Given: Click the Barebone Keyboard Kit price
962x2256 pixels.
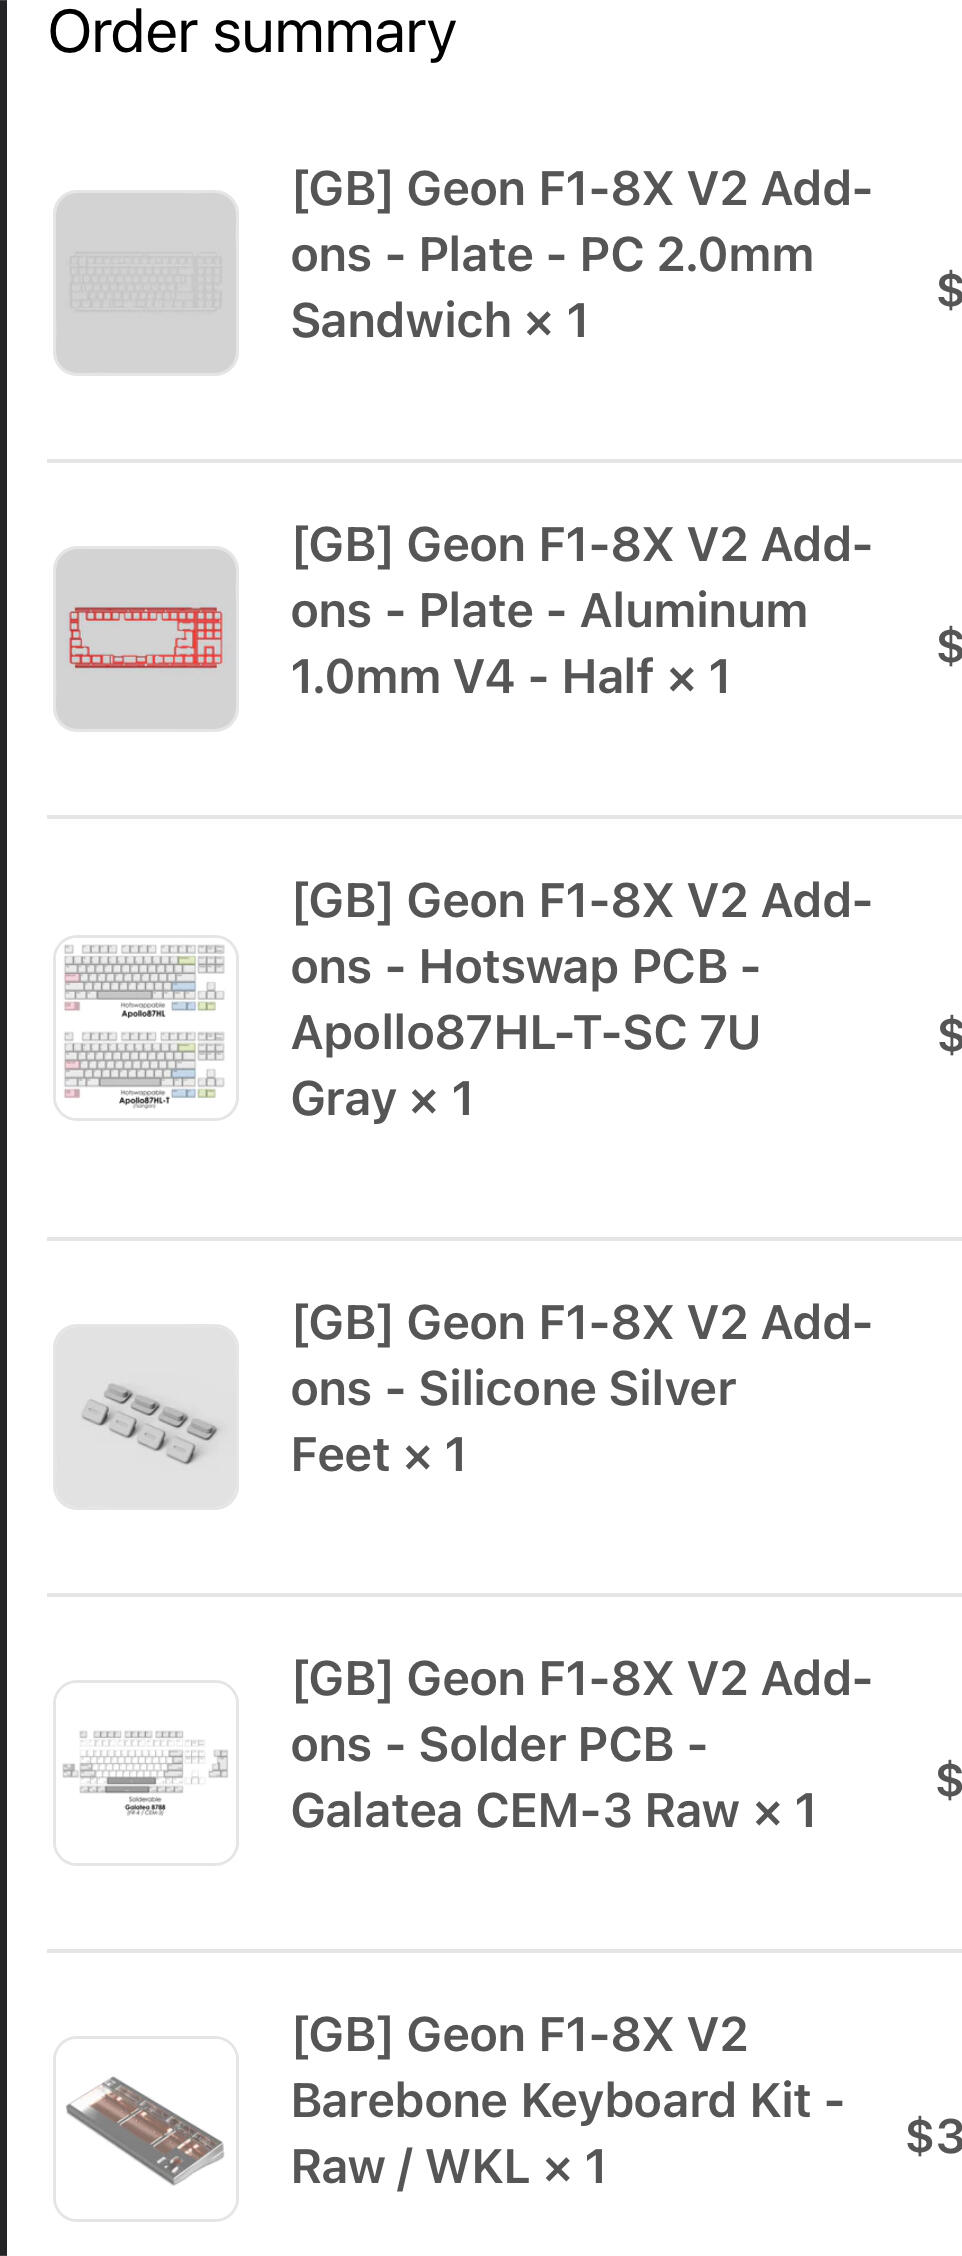Looking at the screenshot, I should coord(933,2136).
